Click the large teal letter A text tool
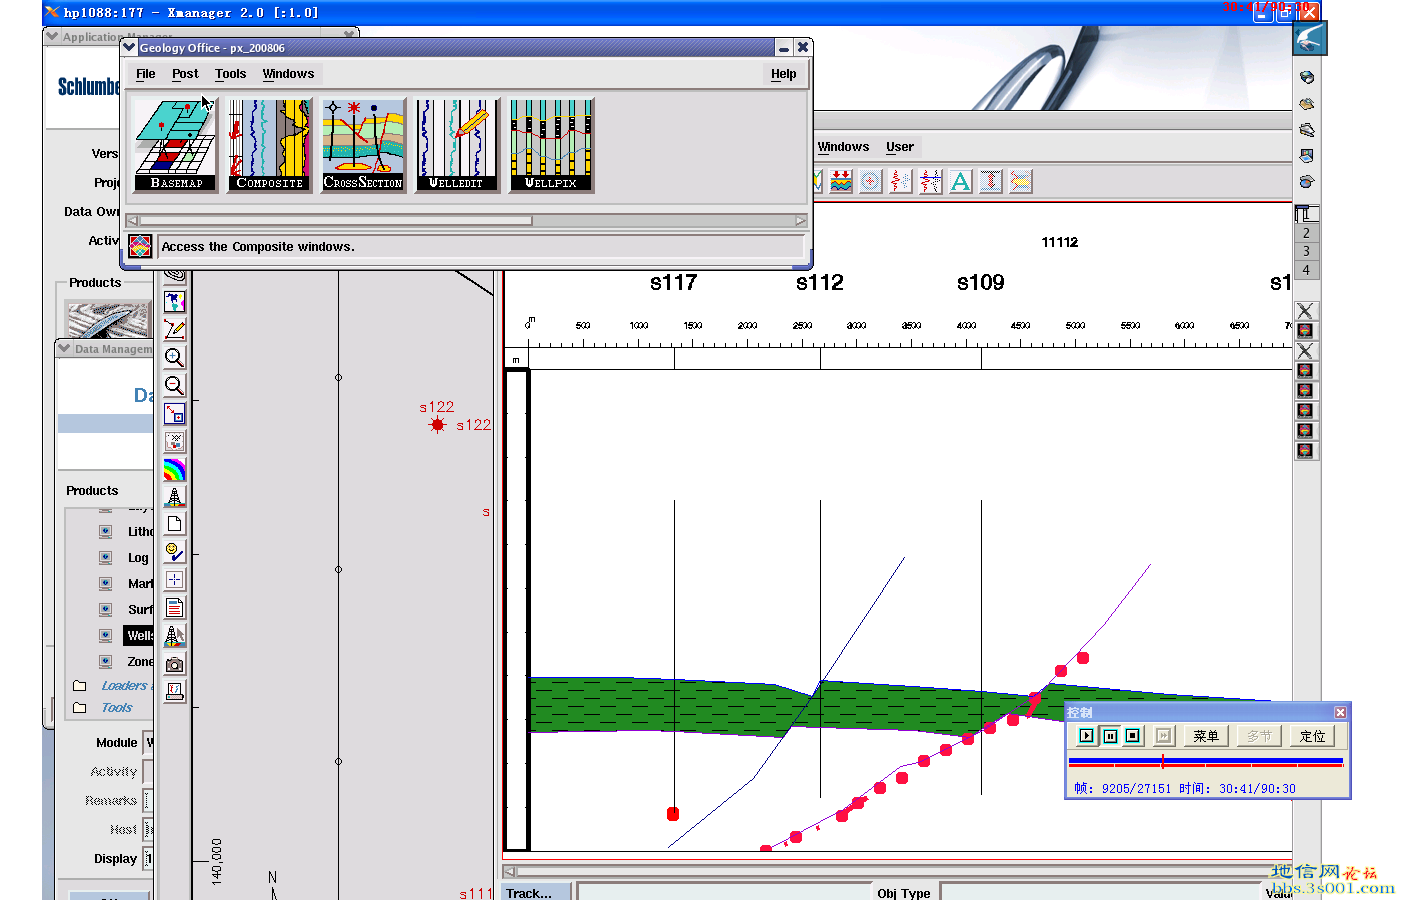The height and width of the screenshot is (900, 1402). (961, 181)
